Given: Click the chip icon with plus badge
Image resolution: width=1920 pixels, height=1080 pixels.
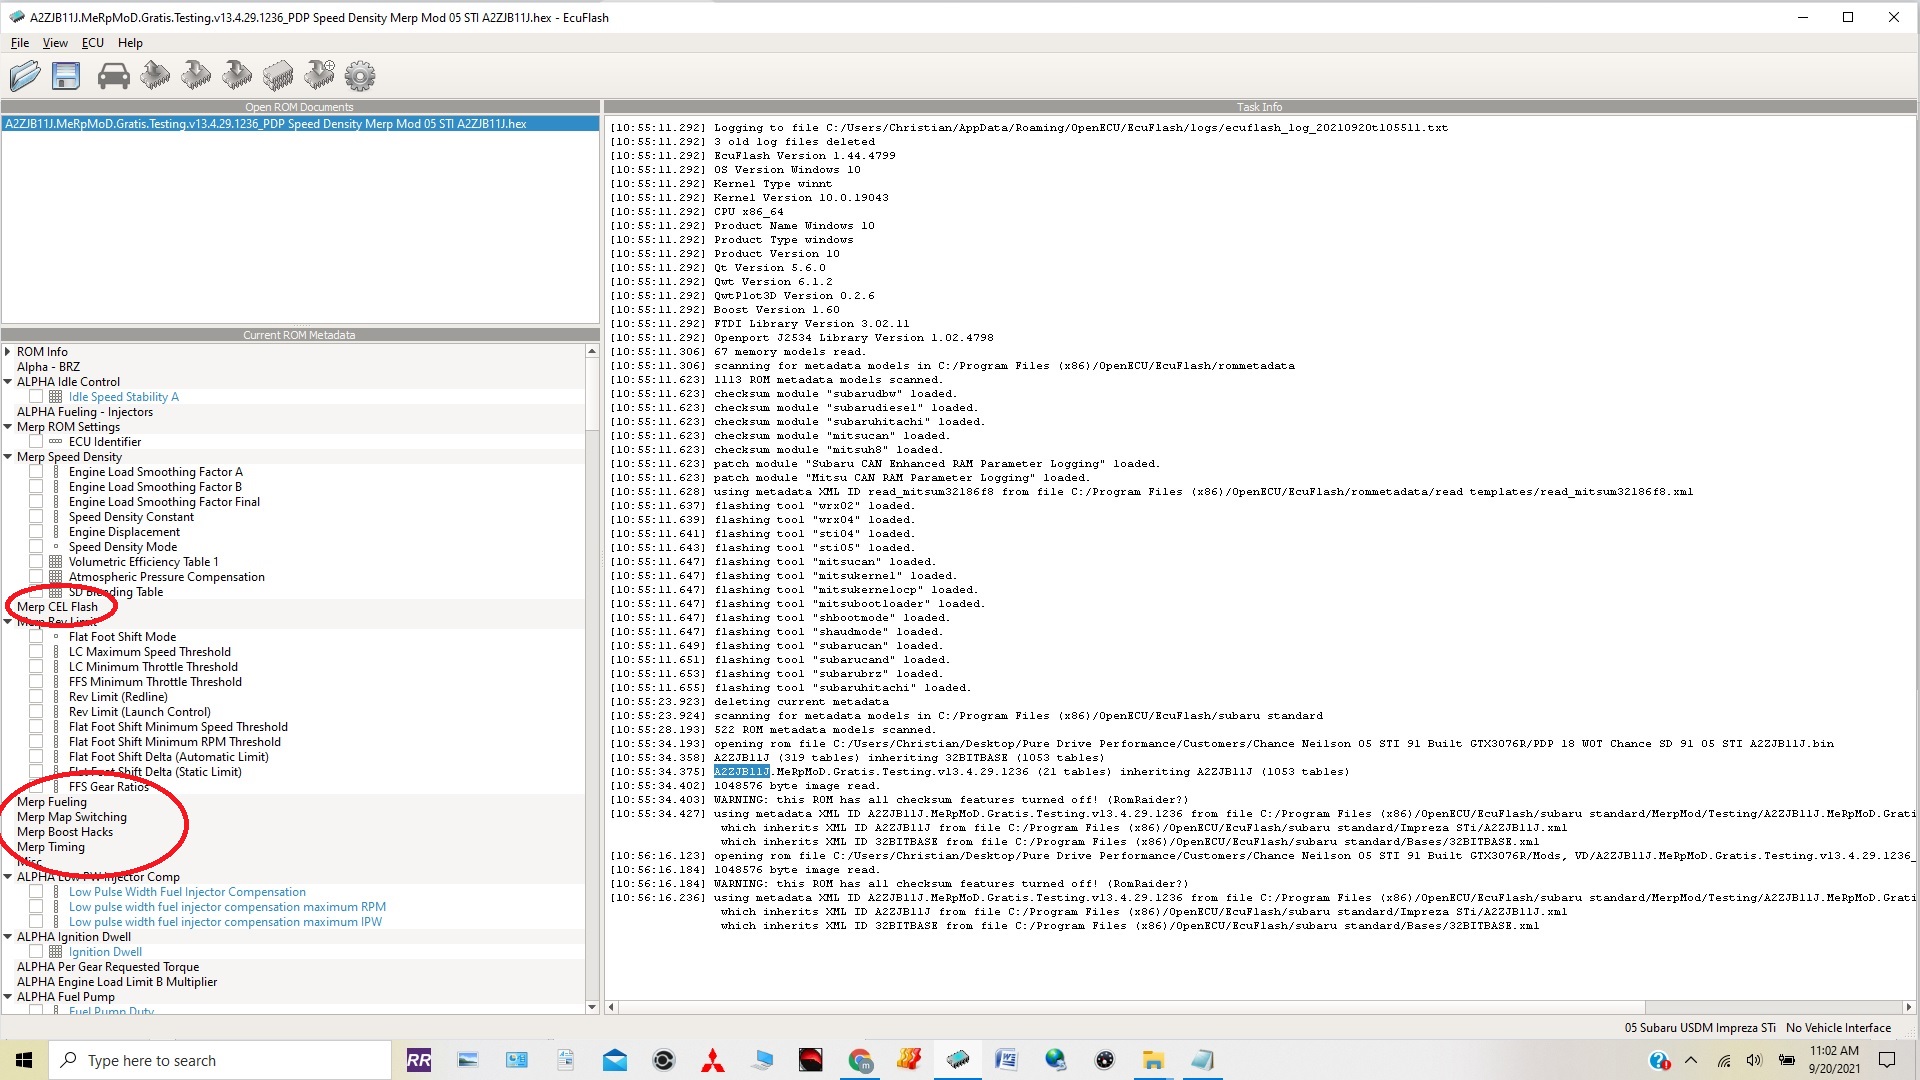Looking at the screenshot, I should point(320,76).
